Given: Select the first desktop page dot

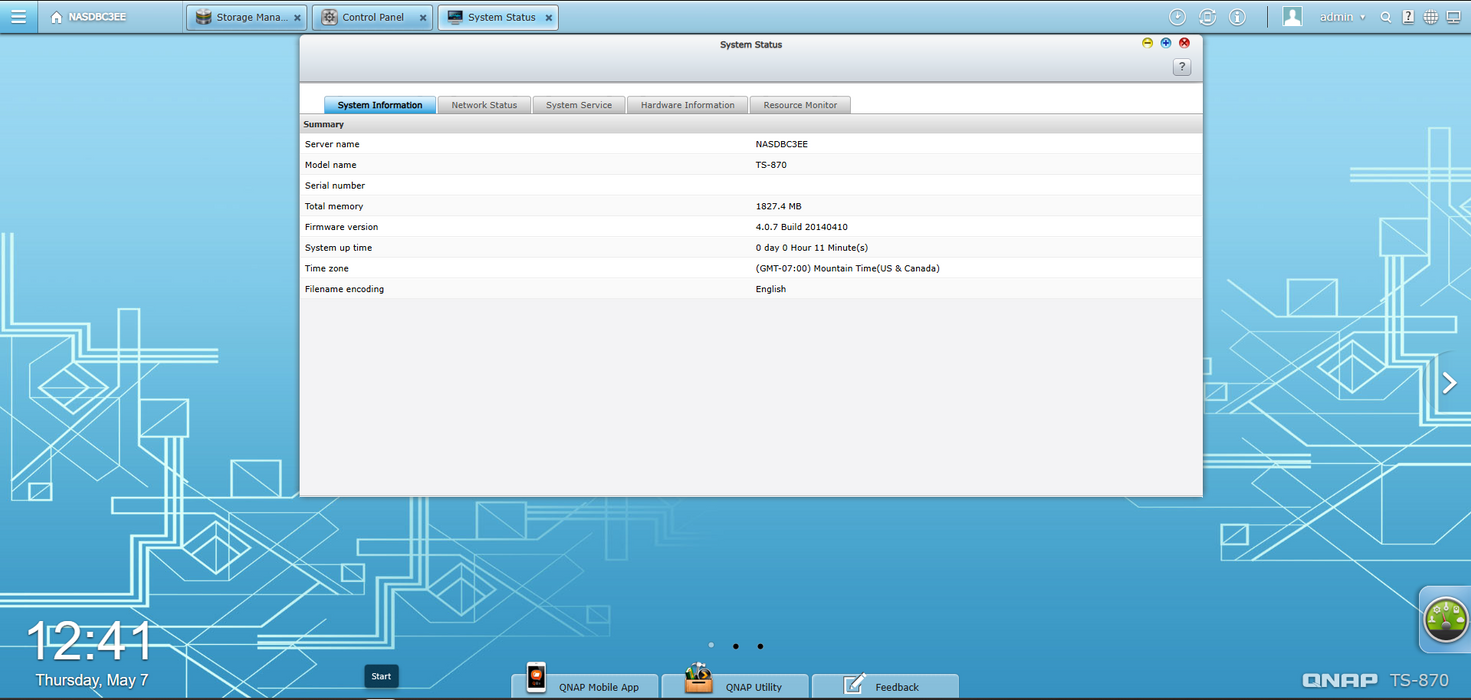Looking at the screenshot, I should point(711,646).
